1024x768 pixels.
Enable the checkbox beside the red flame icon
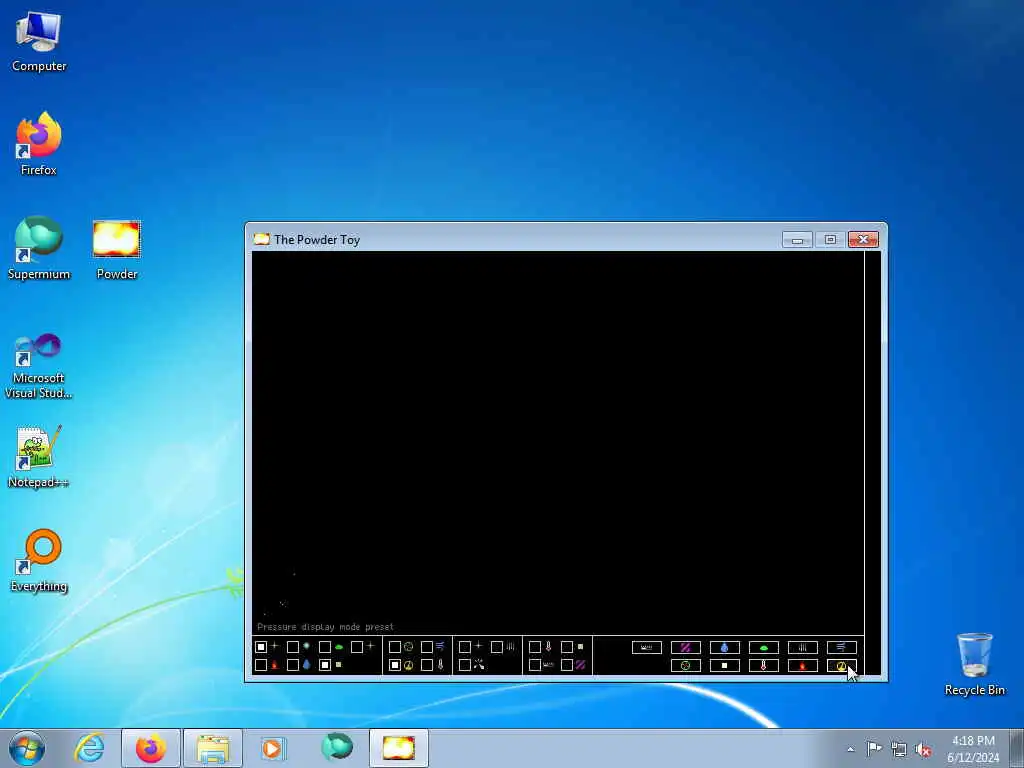[261, 665]
